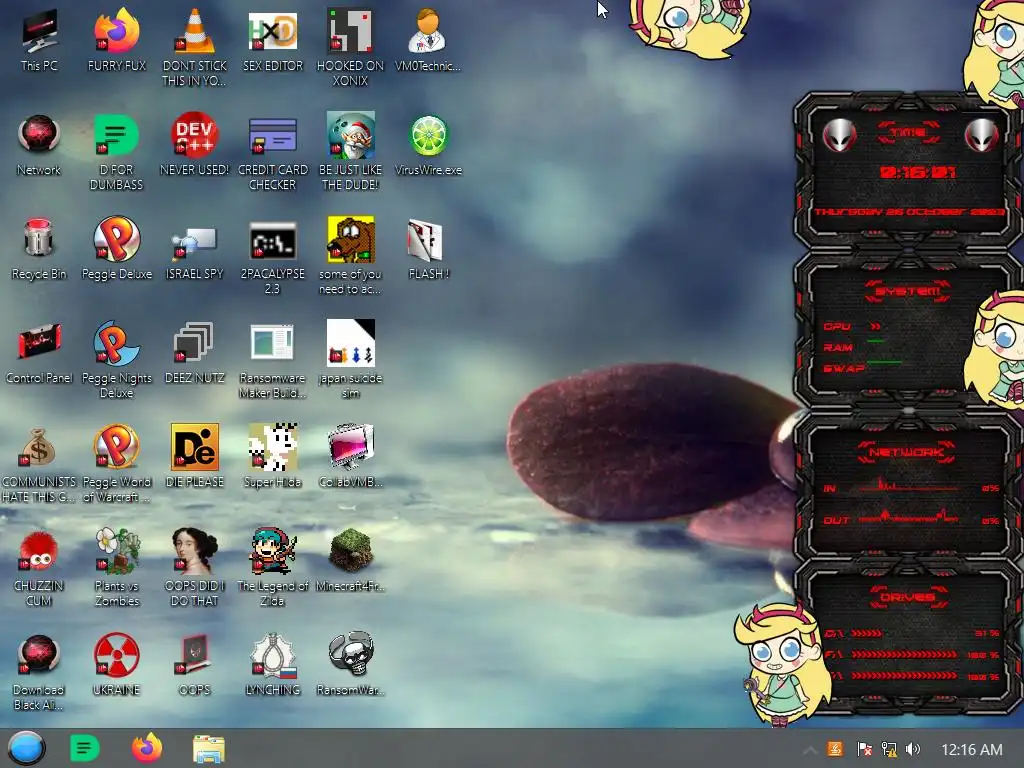Screen dimensions: 1024x768
Task: Click the IN traffic graph in NETWORK widget
Action: pyautogui.click(x=908, y=485)
